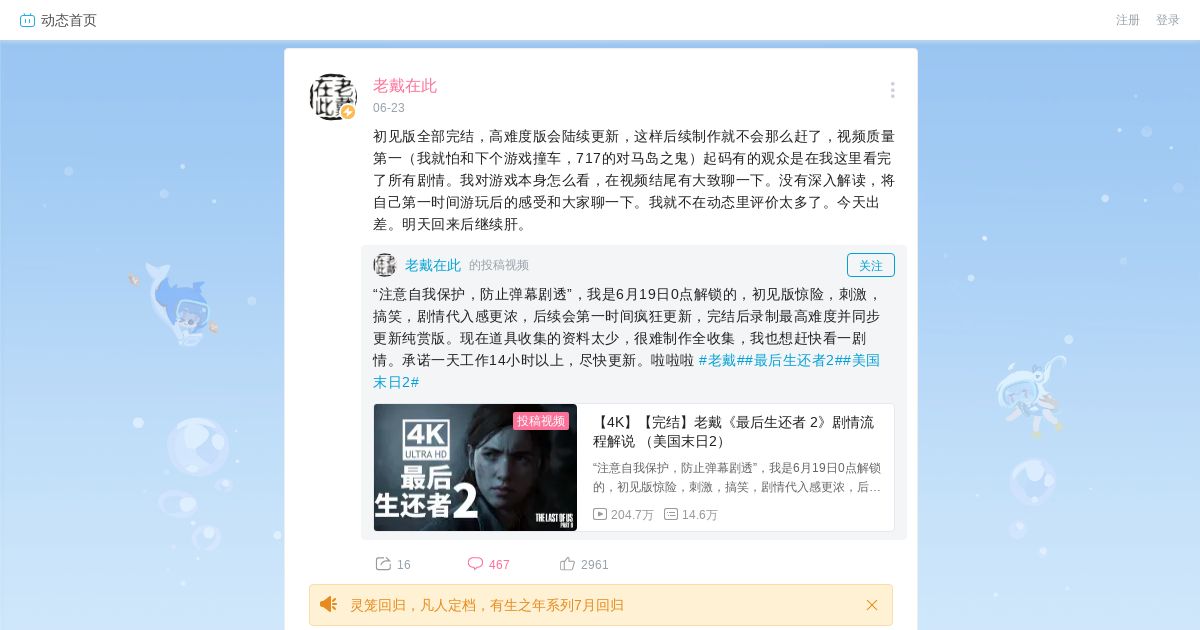Close the orange announcement banner

[872, 605]
